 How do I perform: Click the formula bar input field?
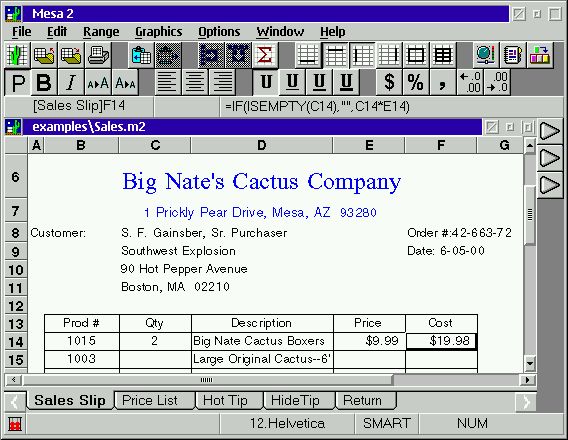click(x=390, y=106)
